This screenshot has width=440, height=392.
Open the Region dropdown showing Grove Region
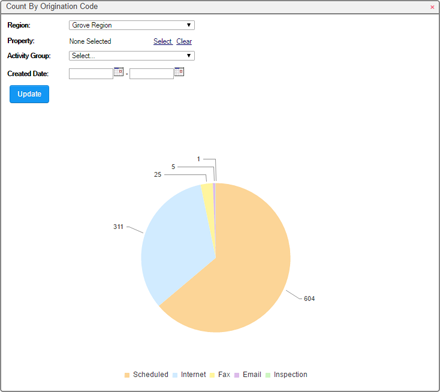coord(132,25)
